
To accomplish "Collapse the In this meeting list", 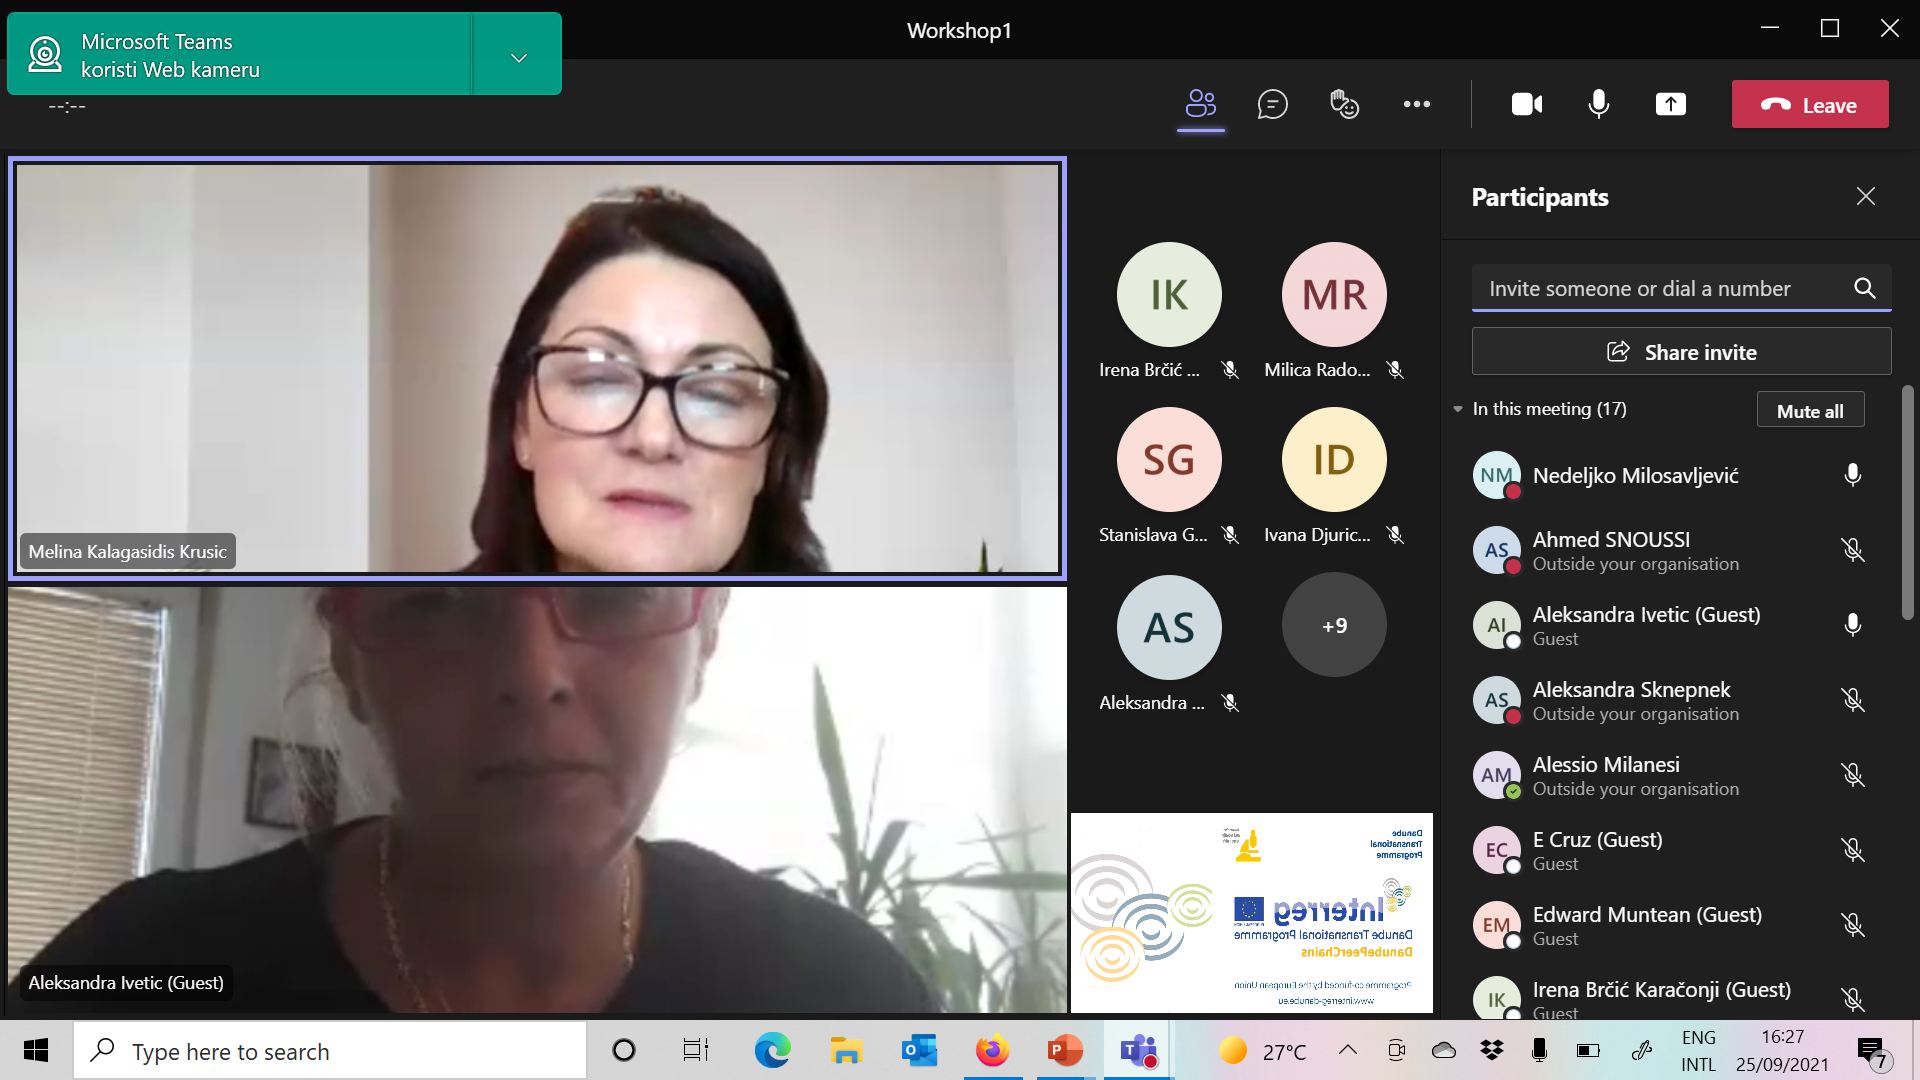I will click(1458, 409).
